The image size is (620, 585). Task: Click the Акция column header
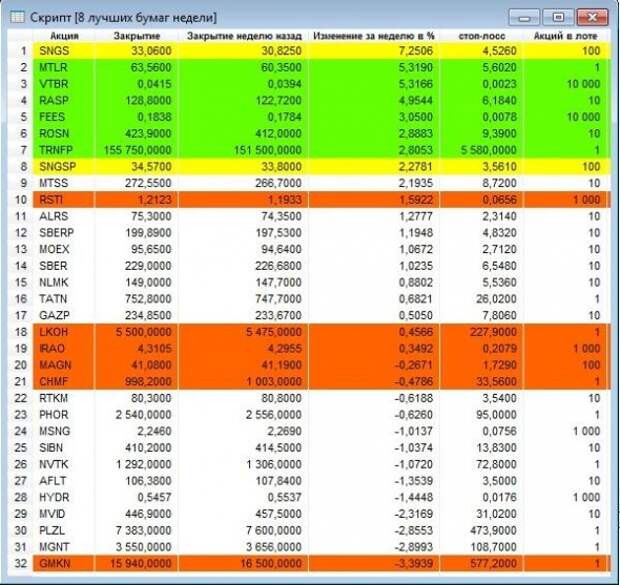[x=64, y=36]
